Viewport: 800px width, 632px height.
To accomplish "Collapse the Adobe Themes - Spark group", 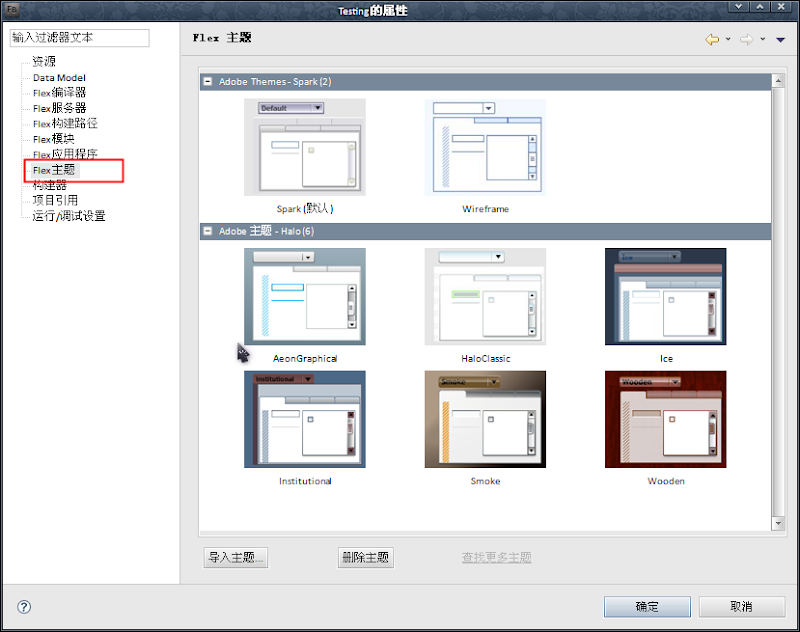I will [208, 82].
